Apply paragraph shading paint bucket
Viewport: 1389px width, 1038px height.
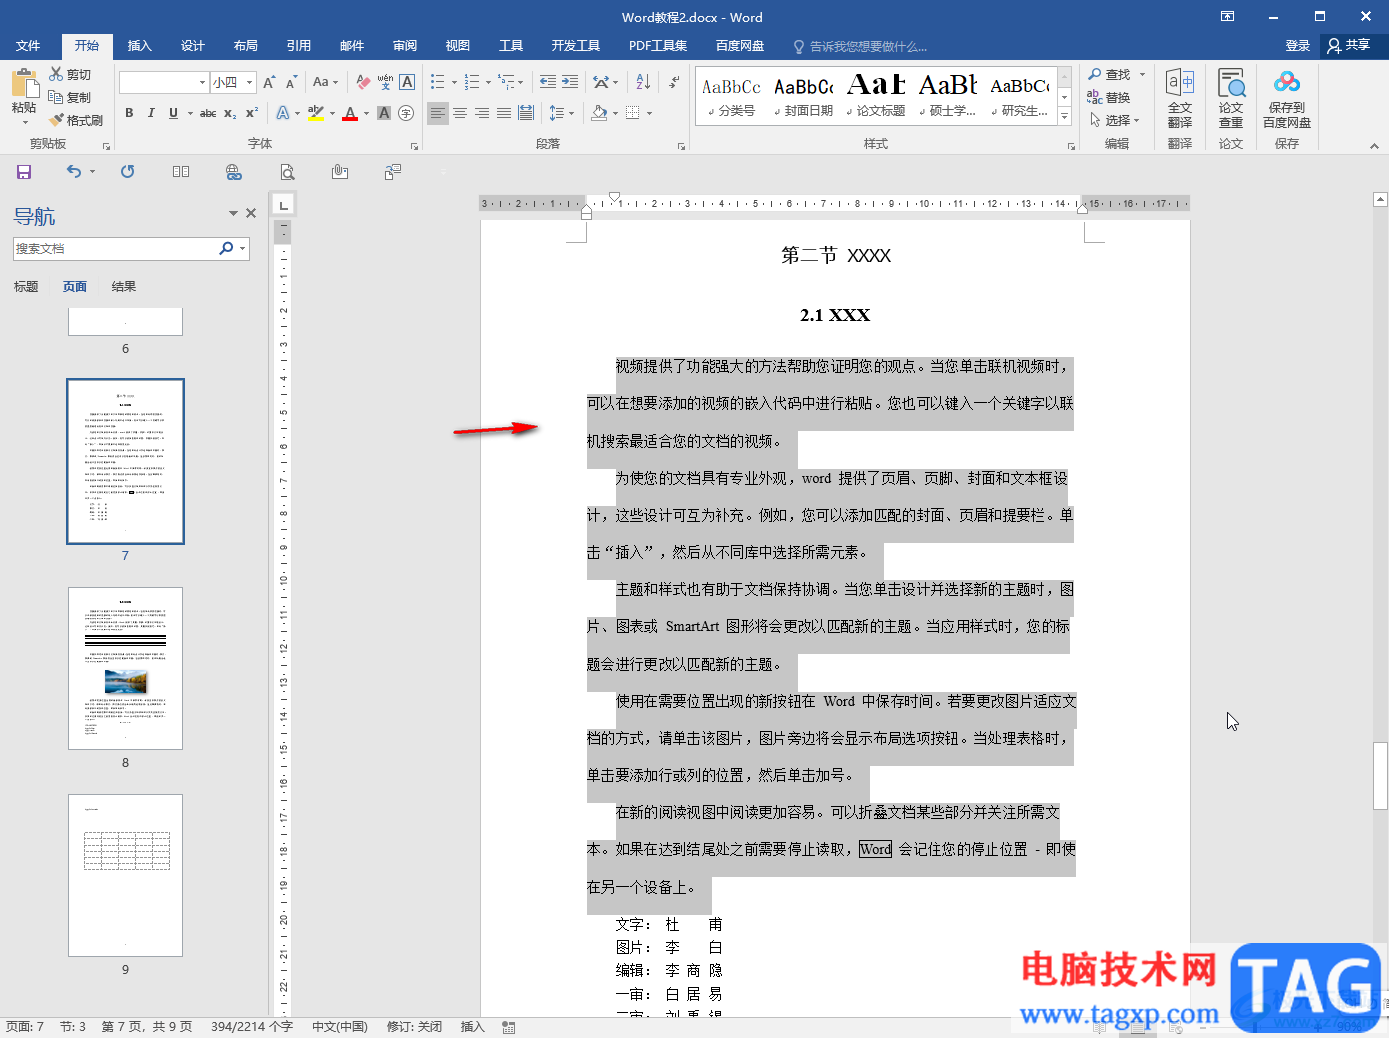click(599, 113)
